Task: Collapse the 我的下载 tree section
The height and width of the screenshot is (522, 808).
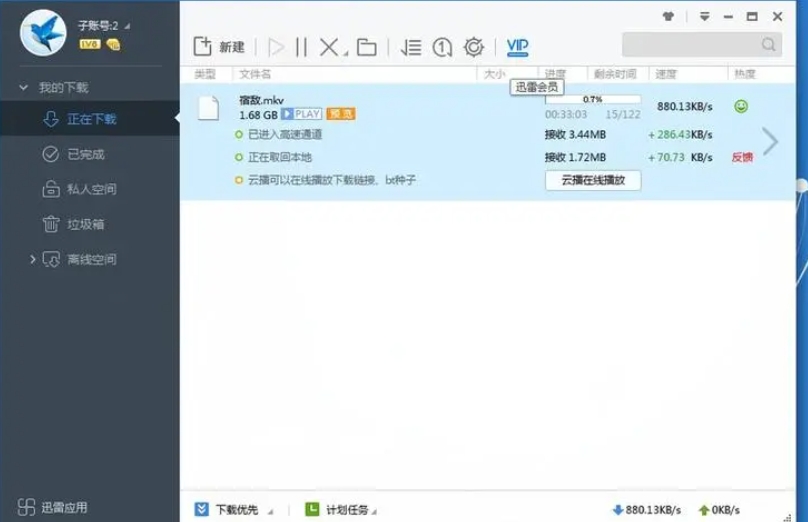Action: [23, 87]
